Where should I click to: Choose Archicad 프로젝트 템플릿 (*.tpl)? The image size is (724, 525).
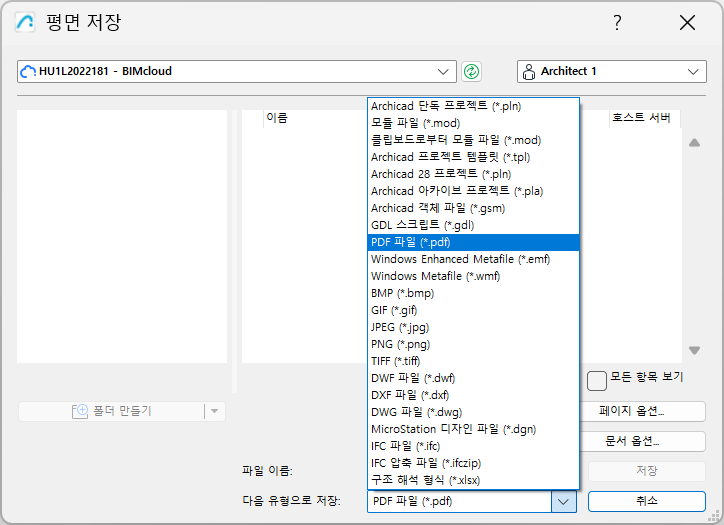[x=473, y=157]
